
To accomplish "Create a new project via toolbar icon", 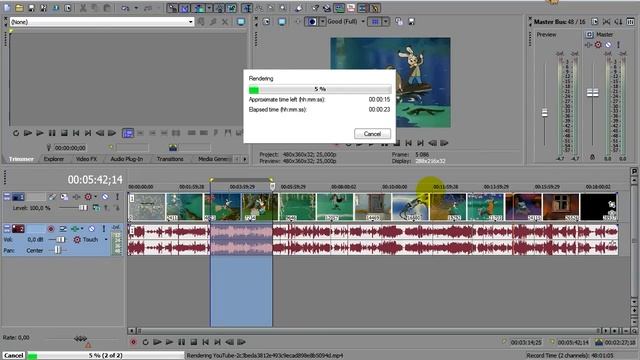I will click(7, 8).
